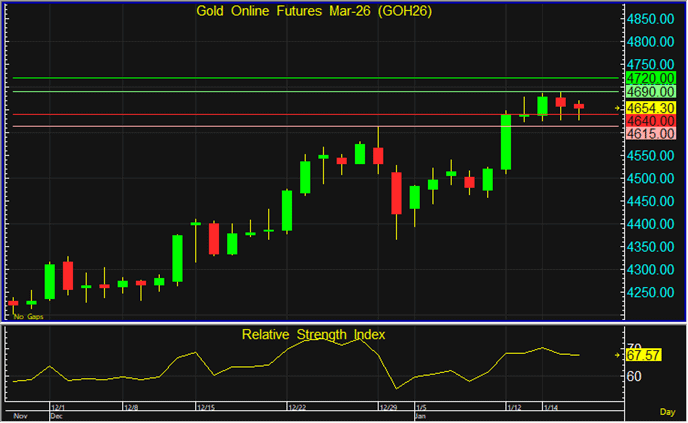Screen dimensions: 688x423
Task: Click the 12/1 date on time axis
Action: click(x=58, y=408)
